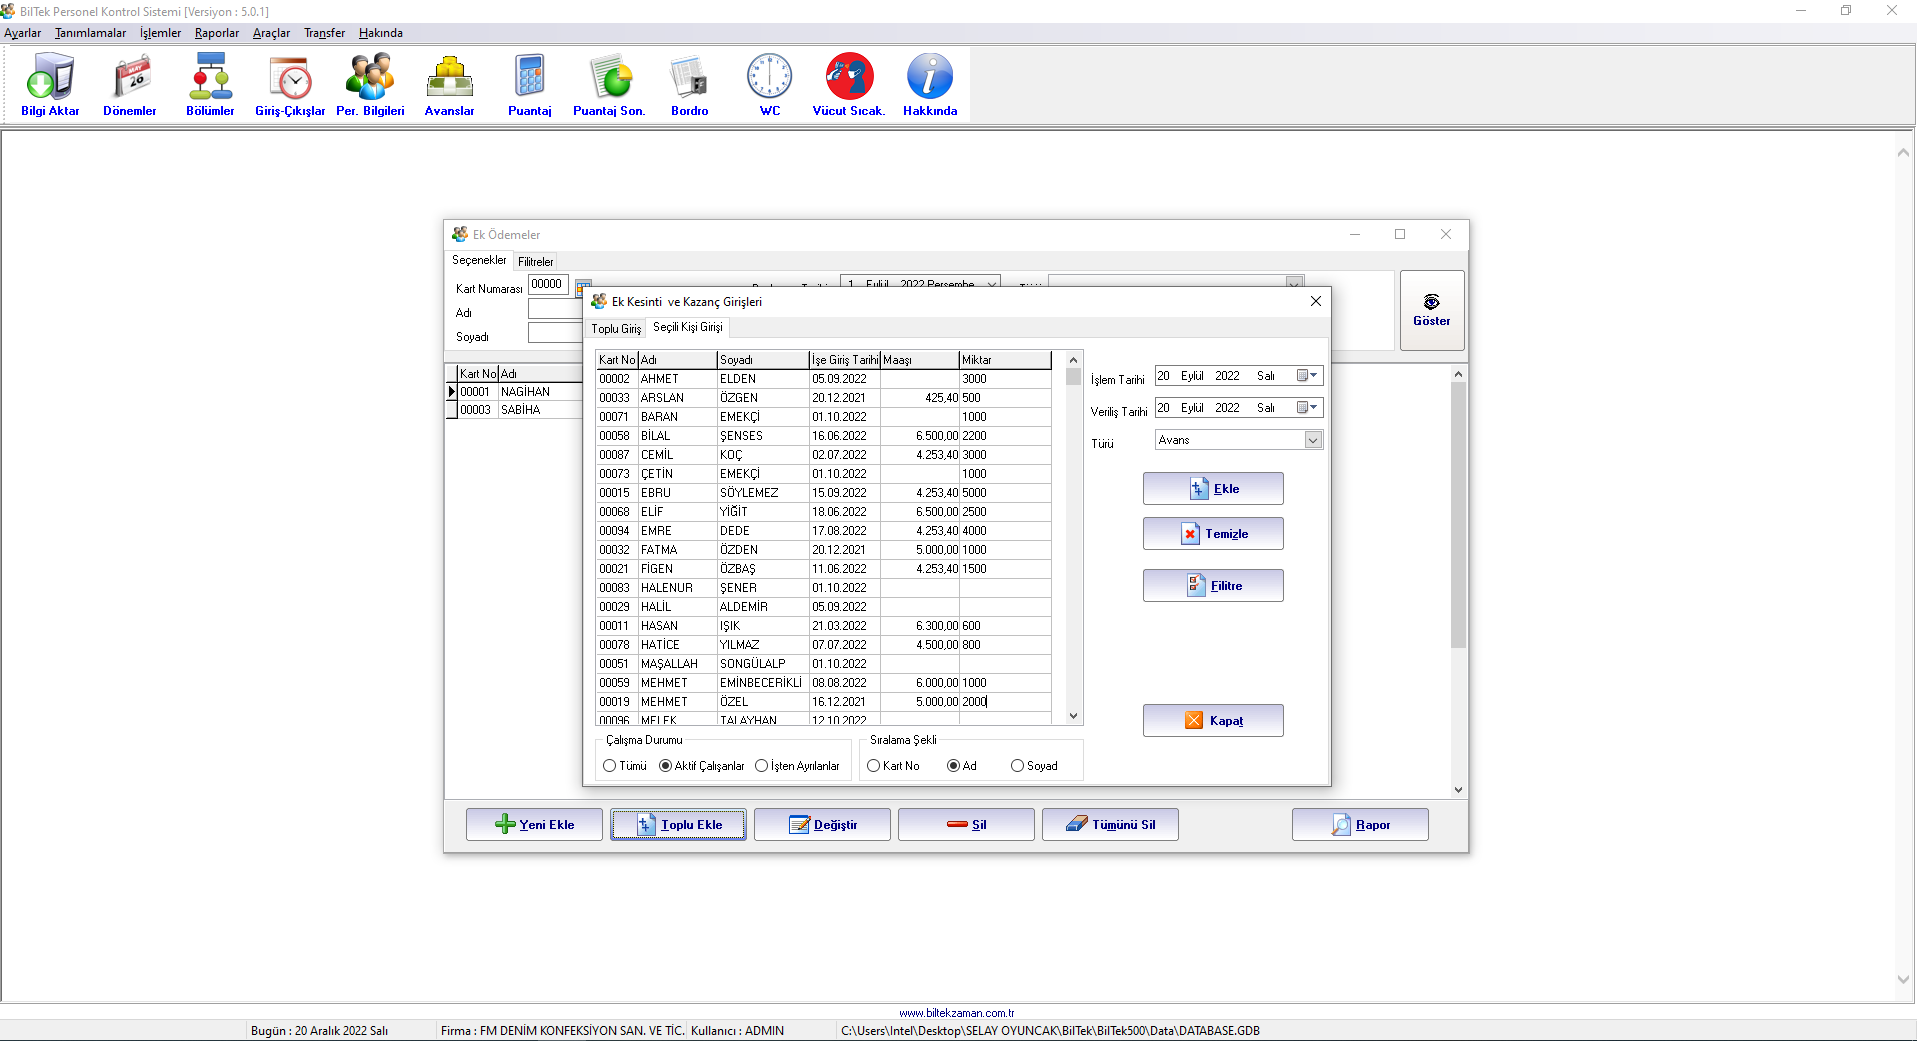Click the scroll-up arrow of employee grid
1917x1041 pixels.
tap(1074, 360)
